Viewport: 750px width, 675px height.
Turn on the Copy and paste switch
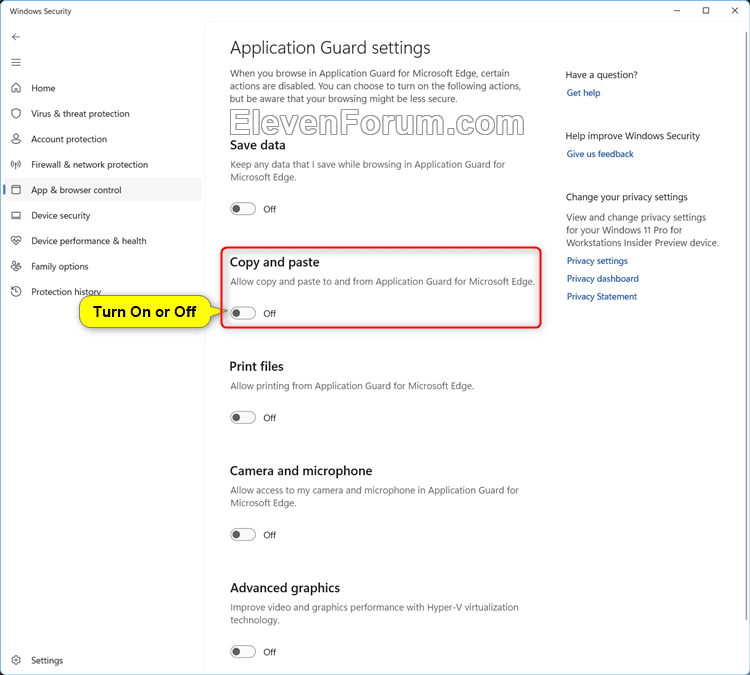(x=243, y=313)
